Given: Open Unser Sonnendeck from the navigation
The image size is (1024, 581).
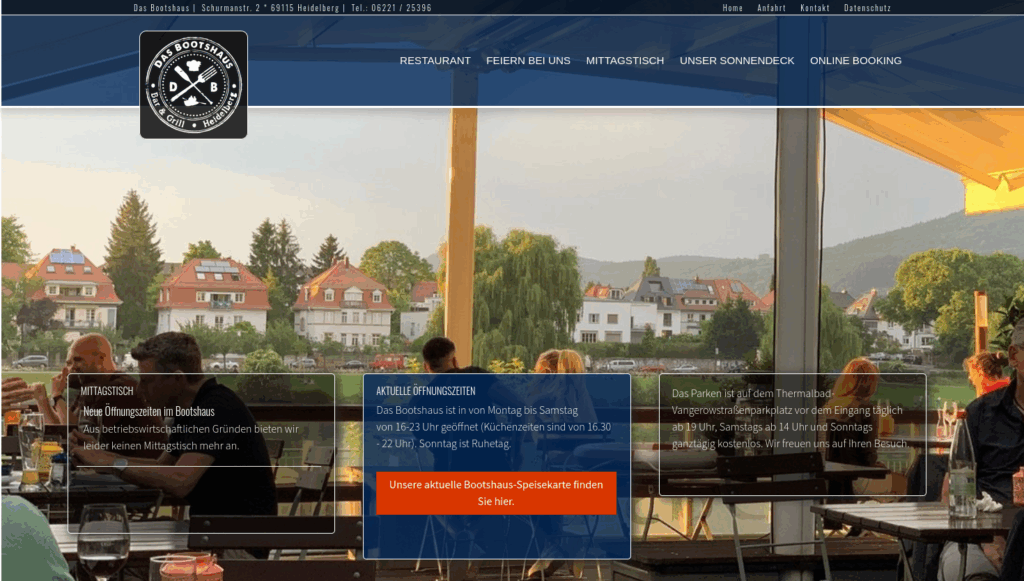Looking at the screenshot, I should pyautogui.click(x=736, y=61).
